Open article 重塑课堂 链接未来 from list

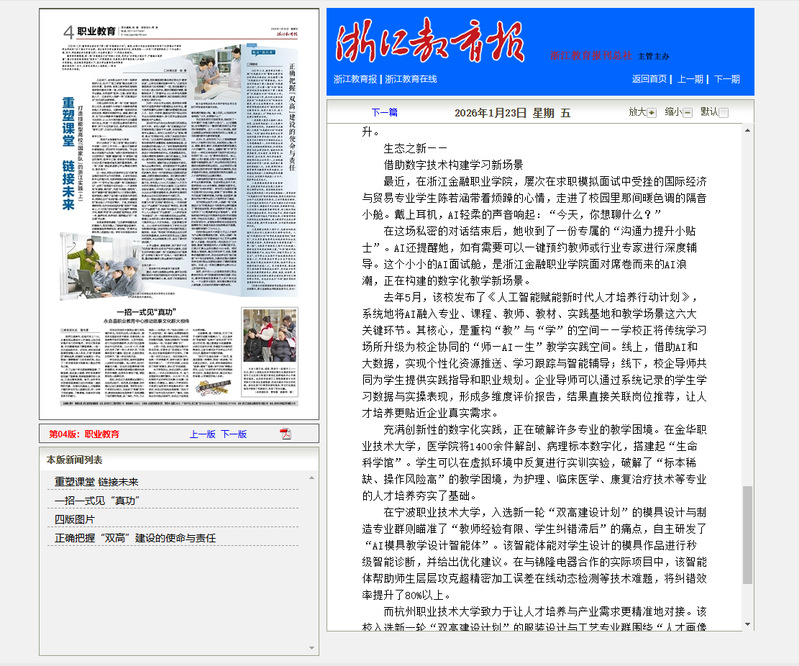97,482
